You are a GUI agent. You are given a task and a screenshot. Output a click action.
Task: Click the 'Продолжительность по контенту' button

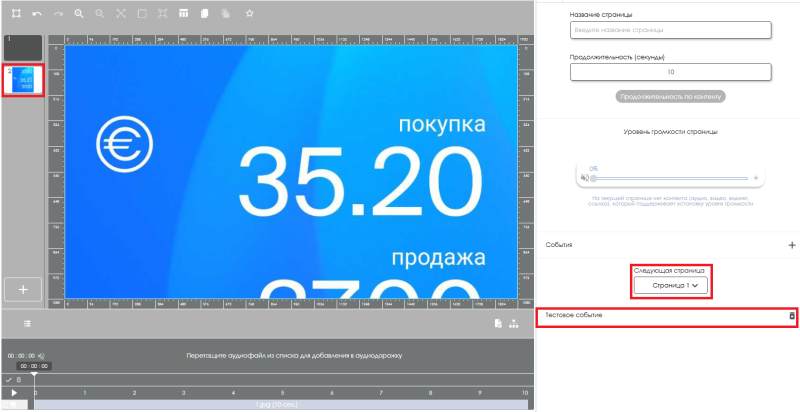tap(670, 97)
